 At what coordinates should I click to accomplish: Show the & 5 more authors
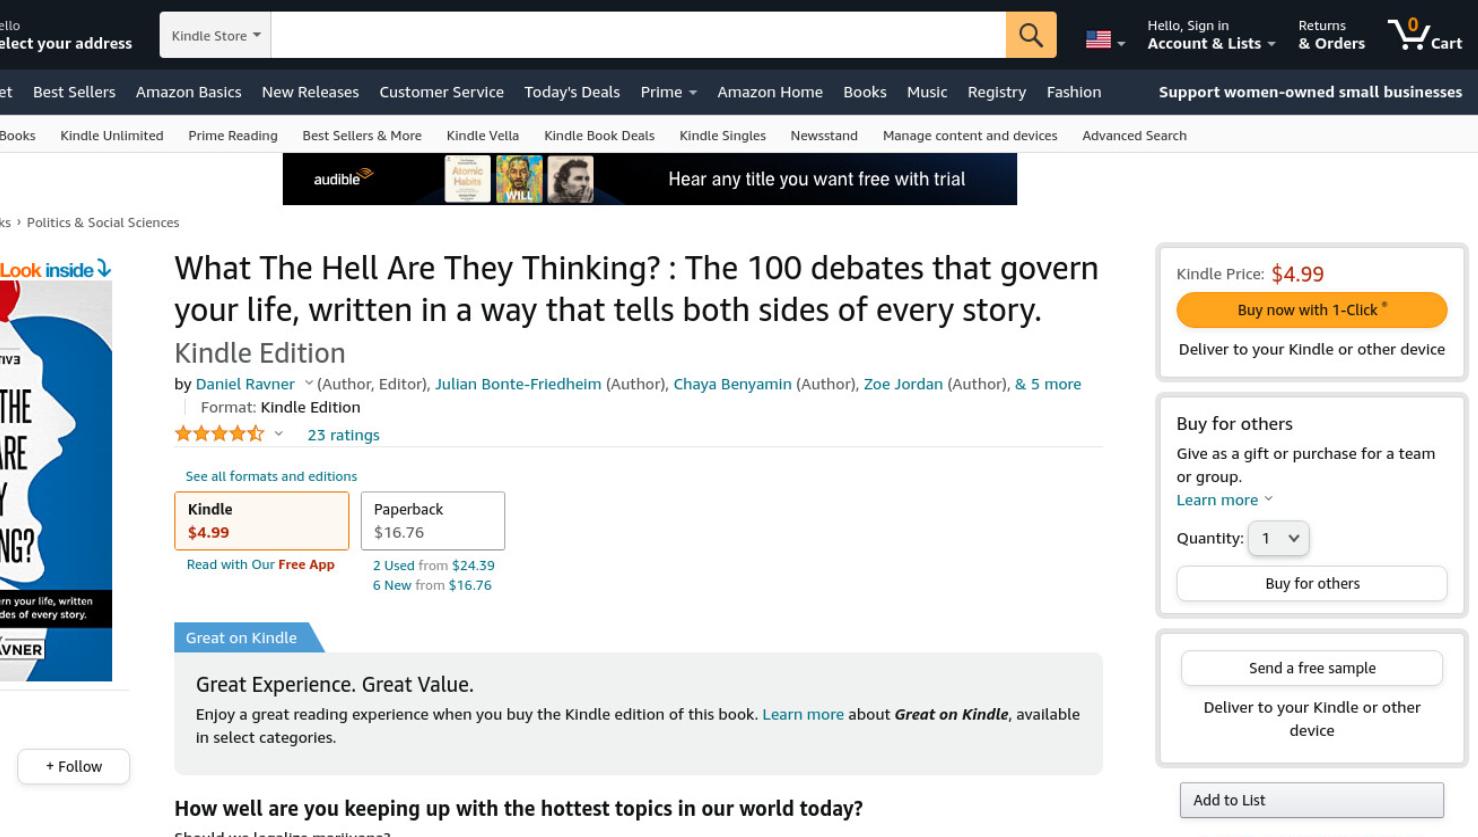pyautogui.click(x=1048, y=384)
